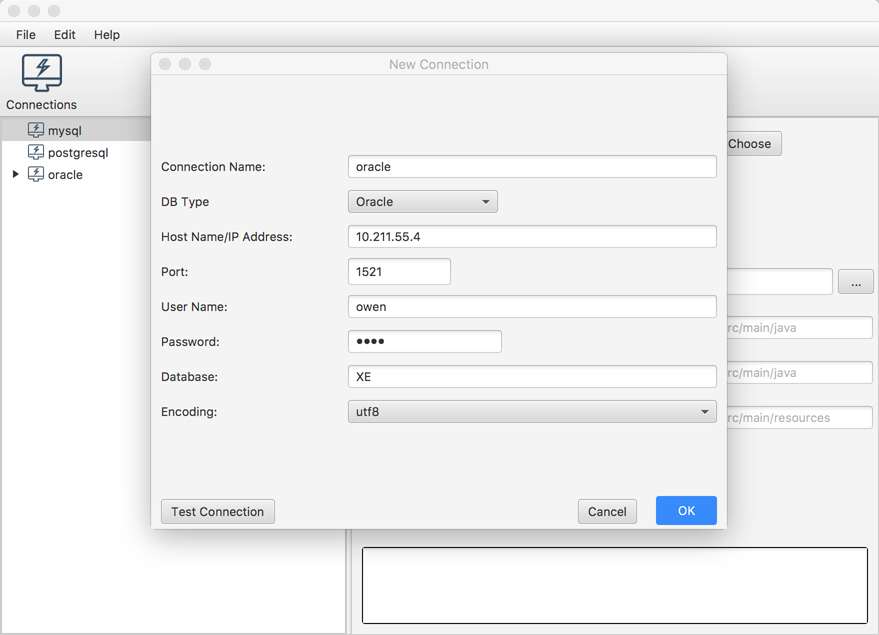The image size is (879, 635).
Task: Focus the Password field
Action: [x=425, y=342]
